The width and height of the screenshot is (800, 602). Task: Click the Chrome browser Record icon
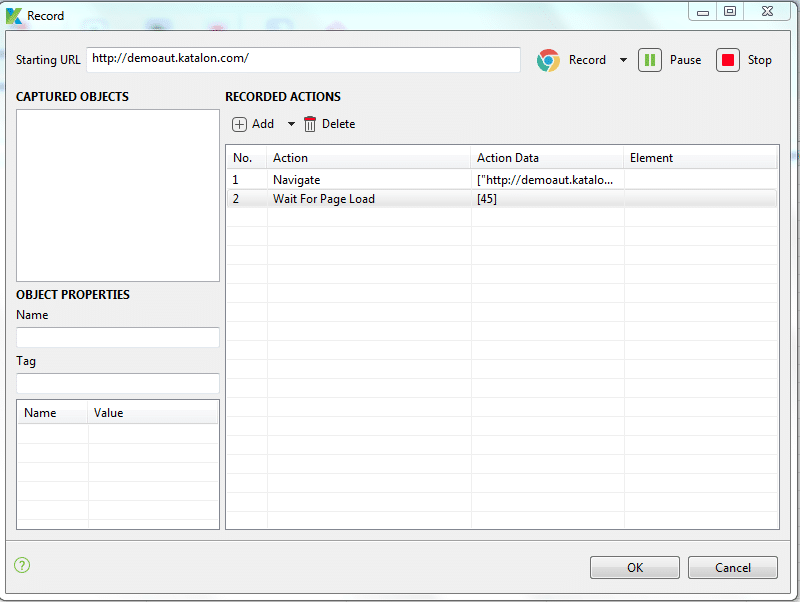(548, 60)
